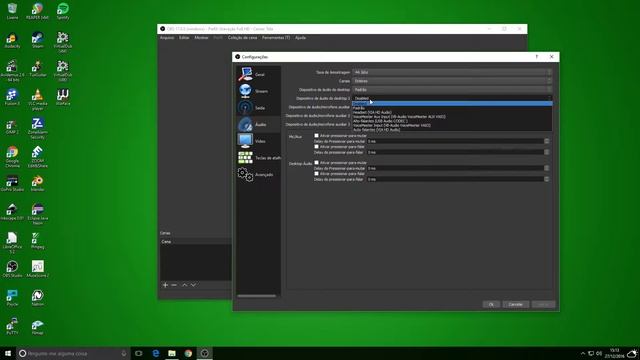This screenshot has width=640, height=360.
Task: Click the Windows Start button
Action: pyautogui.click(x=8, y=353)
